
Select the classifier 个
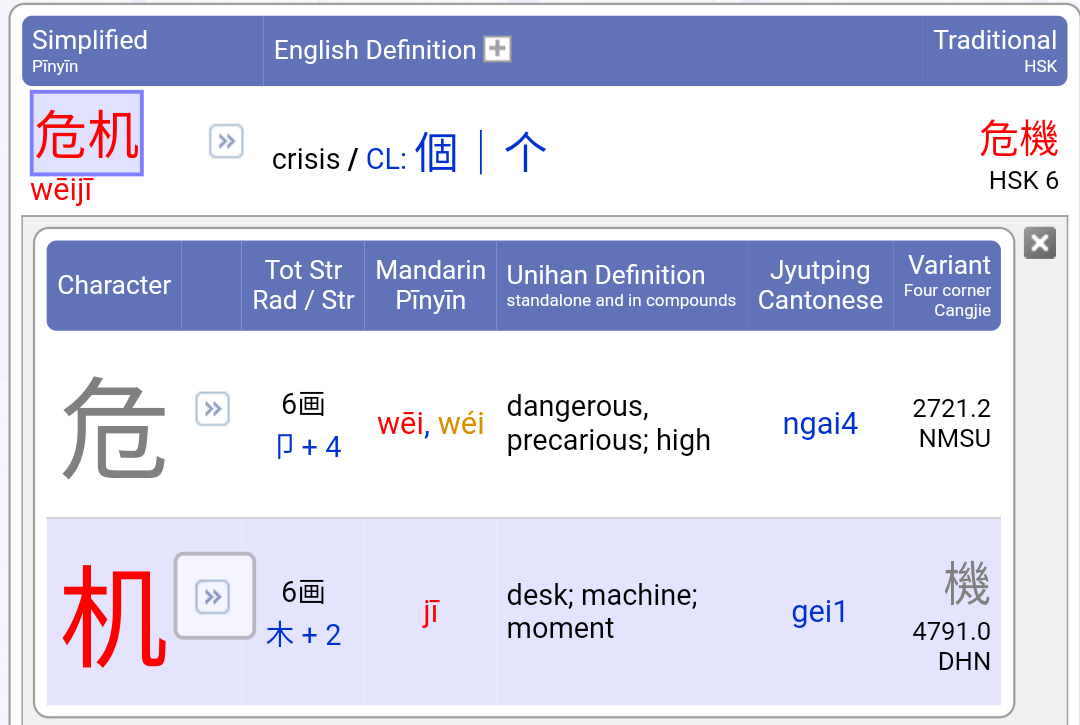(x=525, y=152)
